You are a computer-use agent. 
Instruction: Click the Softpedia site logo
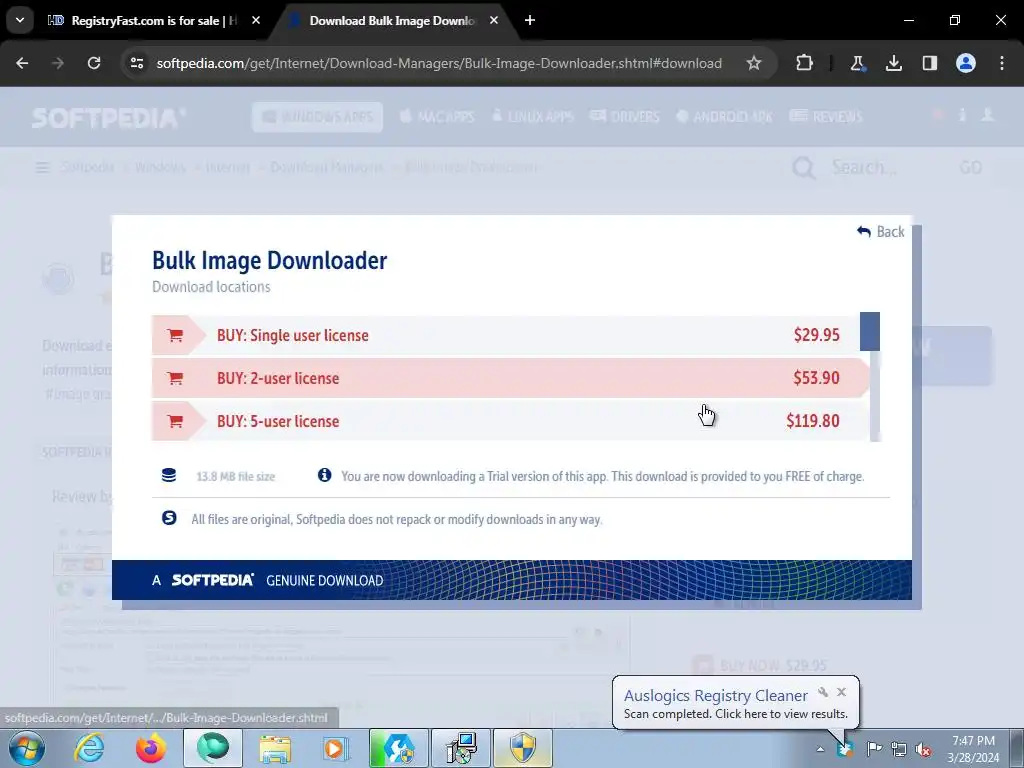tap(109, 118)
